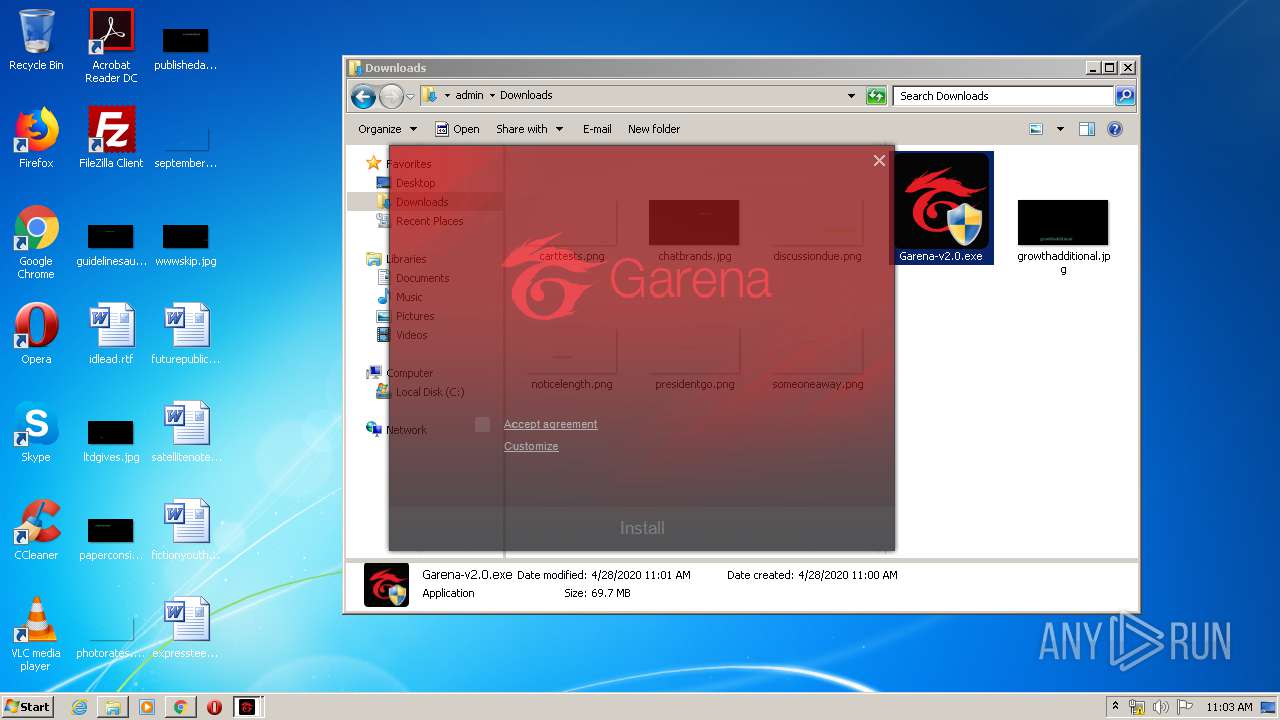Open Internet Explorer from taskbar

tap(79, 707)
